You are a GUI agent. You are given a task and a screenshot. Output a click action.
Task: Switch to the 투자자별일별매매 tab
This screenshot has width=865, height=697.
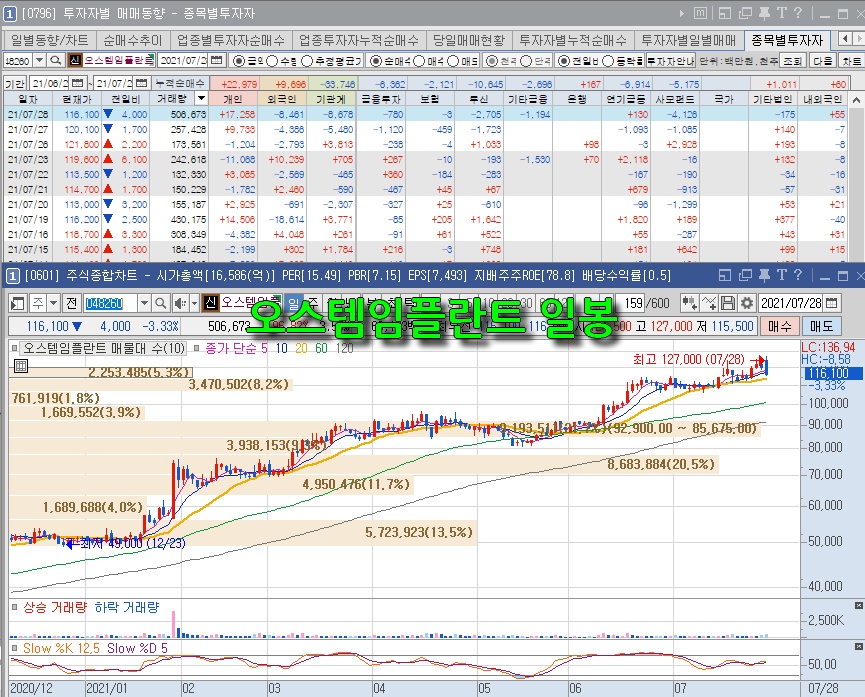[x=688, y=40]
